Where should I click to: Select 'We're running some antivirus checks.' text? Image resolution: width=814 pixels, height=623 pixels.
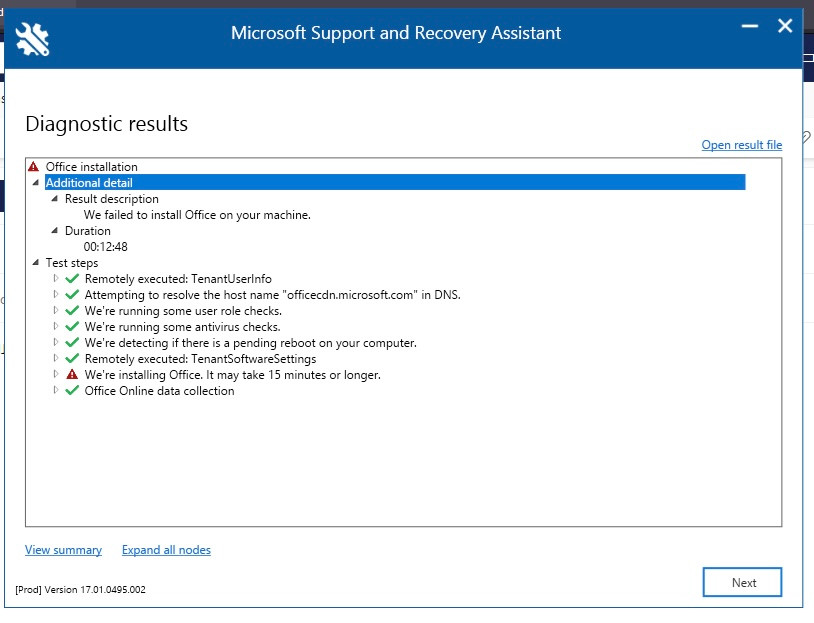[183, 327]
